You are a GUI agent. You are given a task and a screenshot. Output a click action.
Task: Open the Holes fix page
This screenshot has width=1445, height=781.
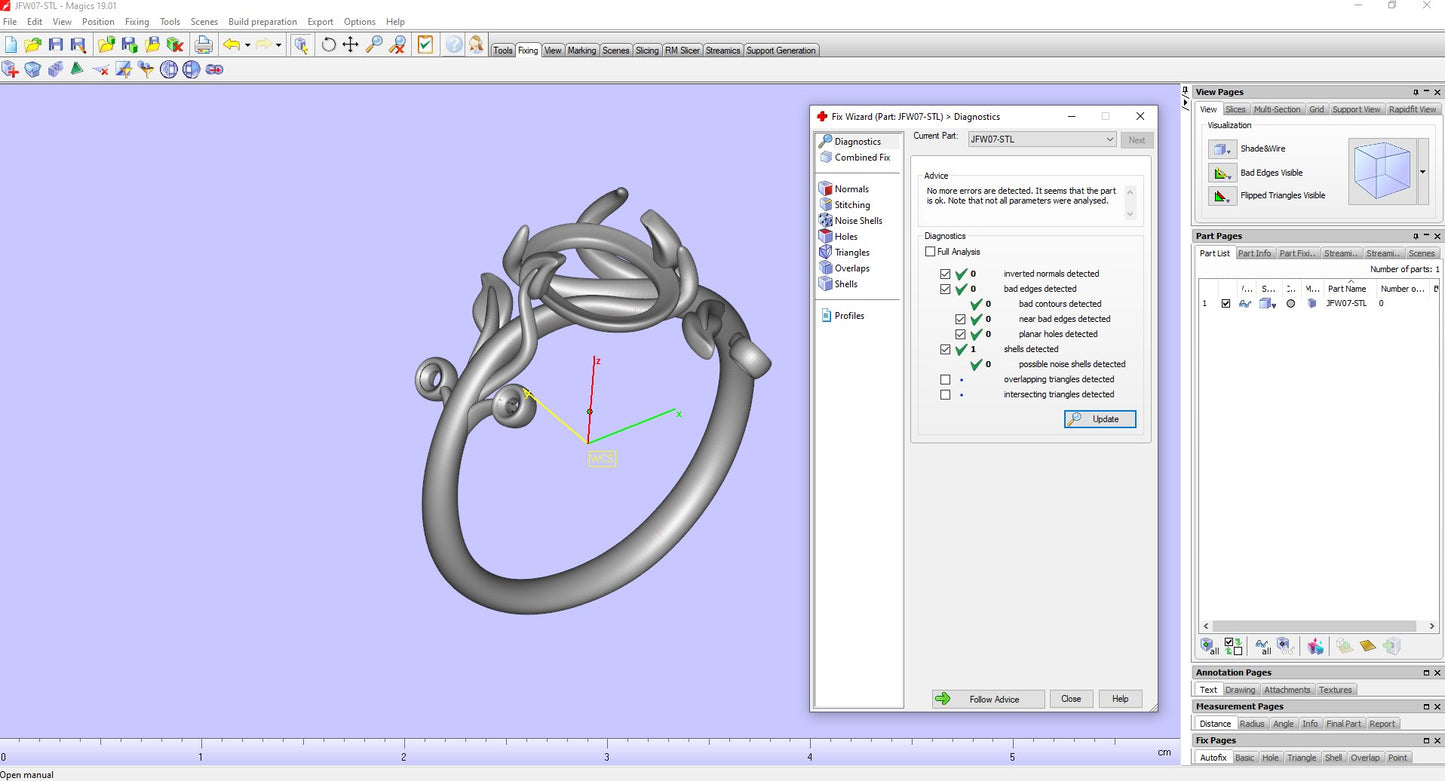pyautogui.click(x=845, y=237)
